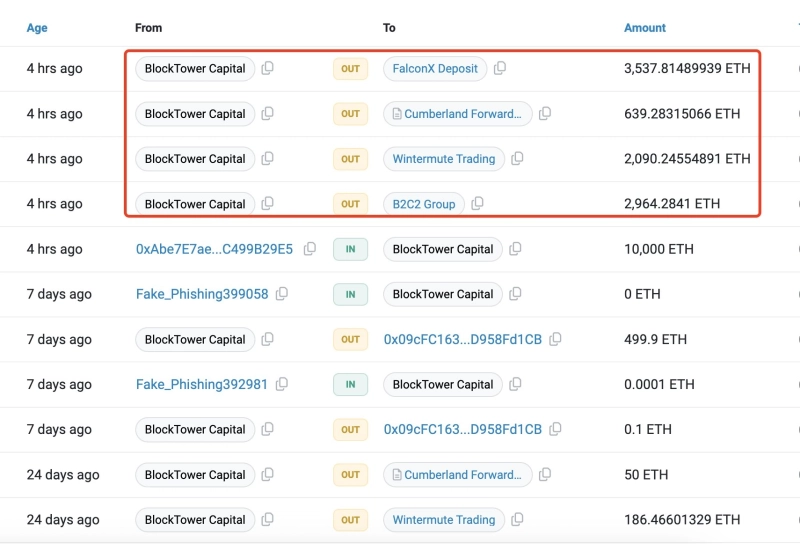This screenshot has height=544, width=800.
Task: Copy the Fake_Phishing399058 address
Action: coord(282,294)
